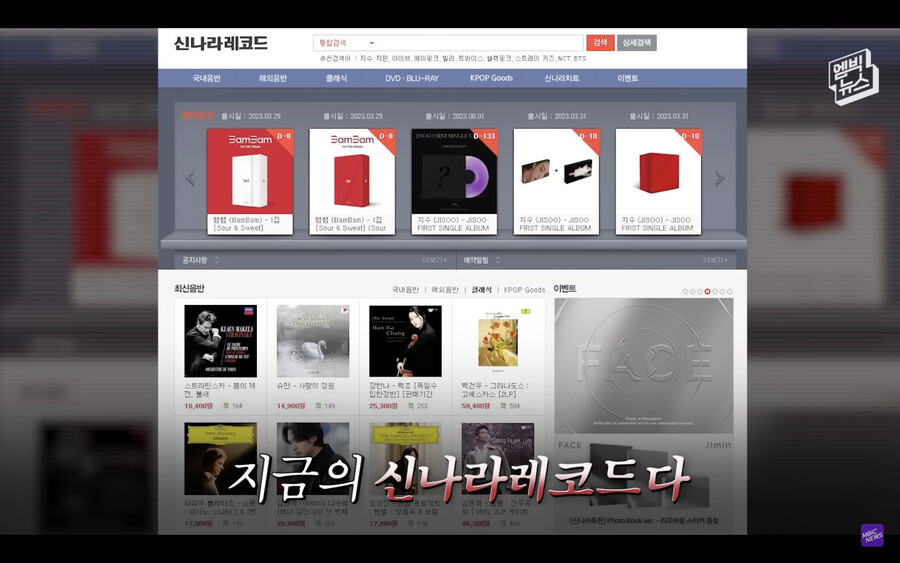Show next pre-order albums with right arrow
Image resolution: width=900 pixels, height=563 pixels.
tap(720, 178)
